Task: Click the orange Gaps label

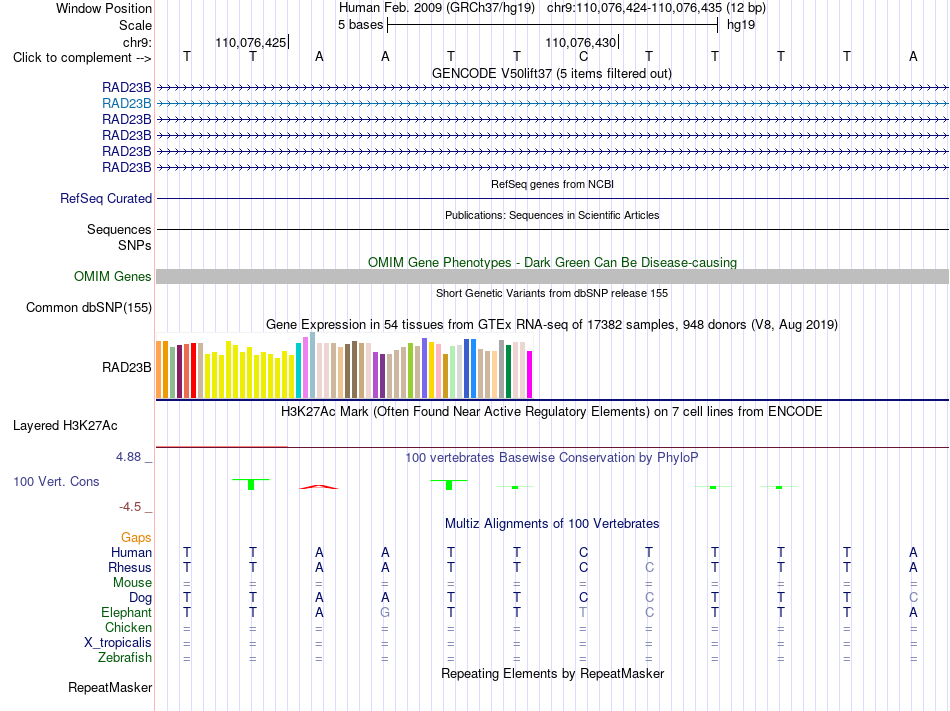Action: [x=136, y=538]
